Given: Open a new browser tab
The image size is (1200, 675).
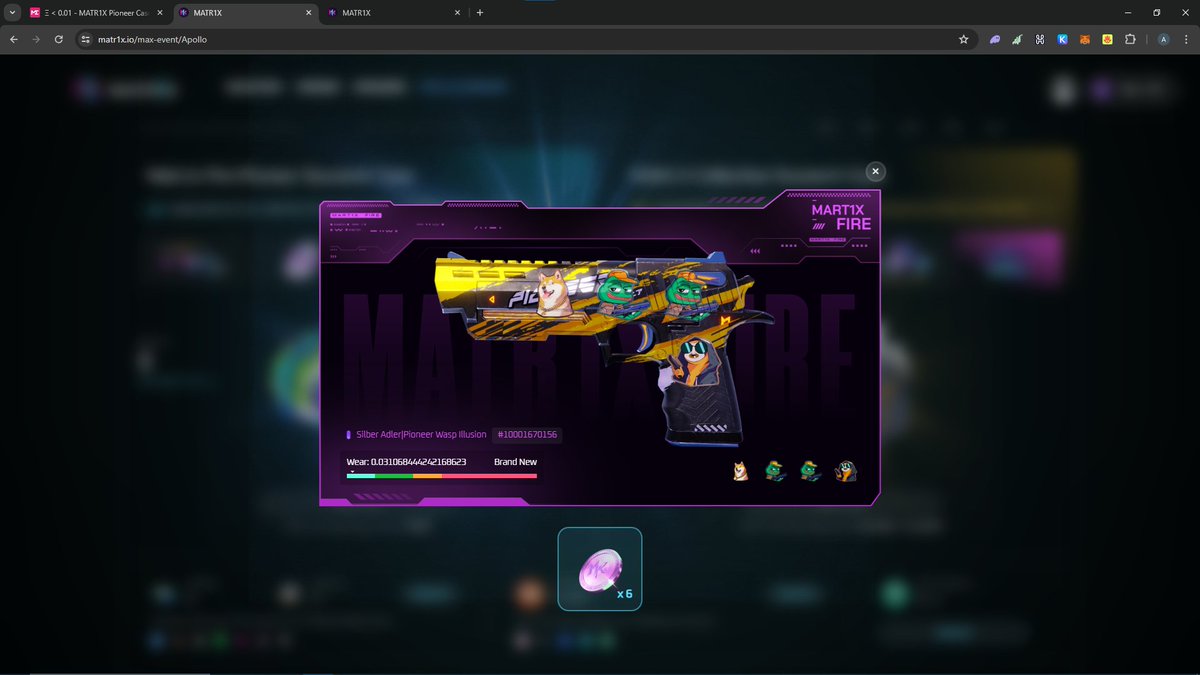Looking at the screenshot, I should [x=480, y=12].
